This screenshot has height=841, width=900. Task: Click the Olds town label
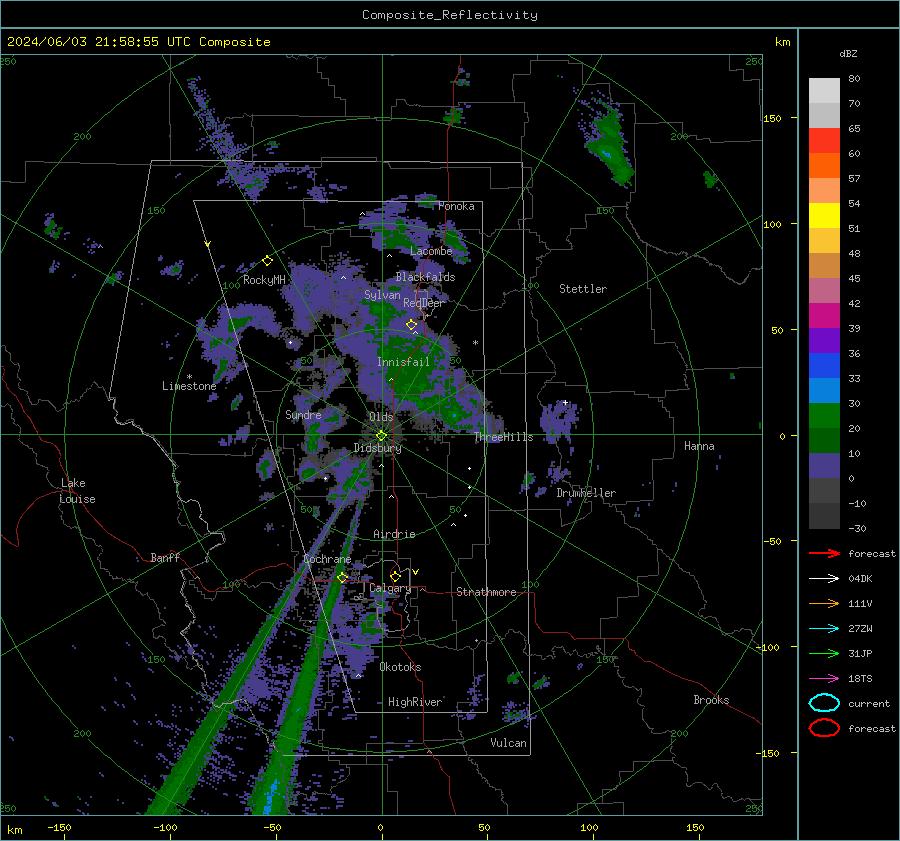coord(381,417)
